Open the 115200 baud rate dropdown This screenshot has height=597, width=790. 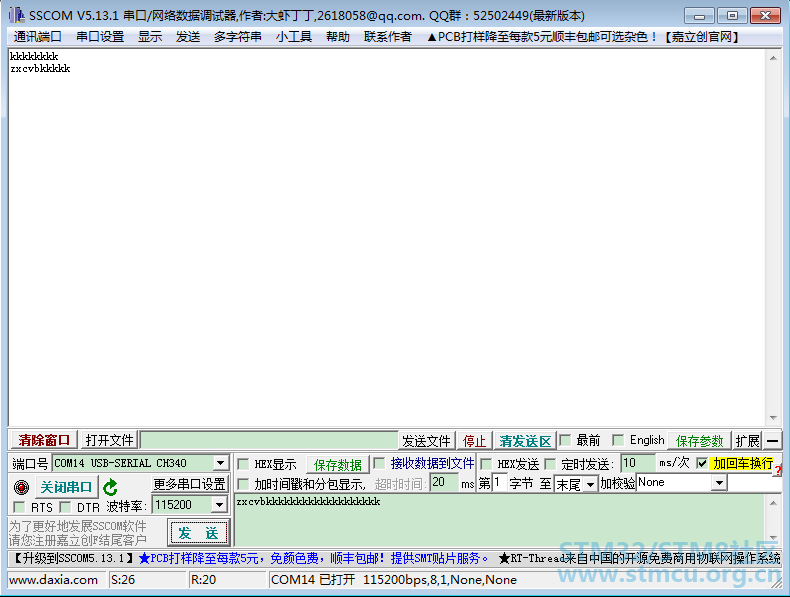(x=219, y=504)
